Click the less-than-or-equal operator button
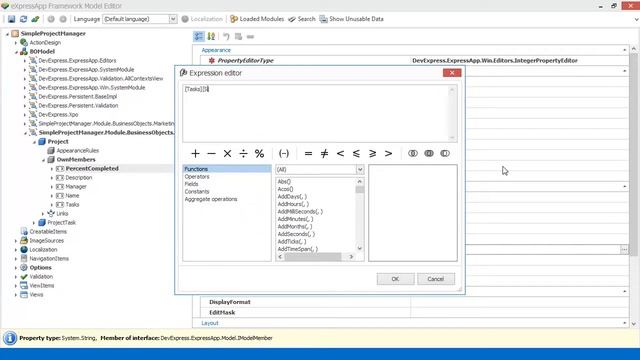The image size is (640, 360). coord(356,153)
